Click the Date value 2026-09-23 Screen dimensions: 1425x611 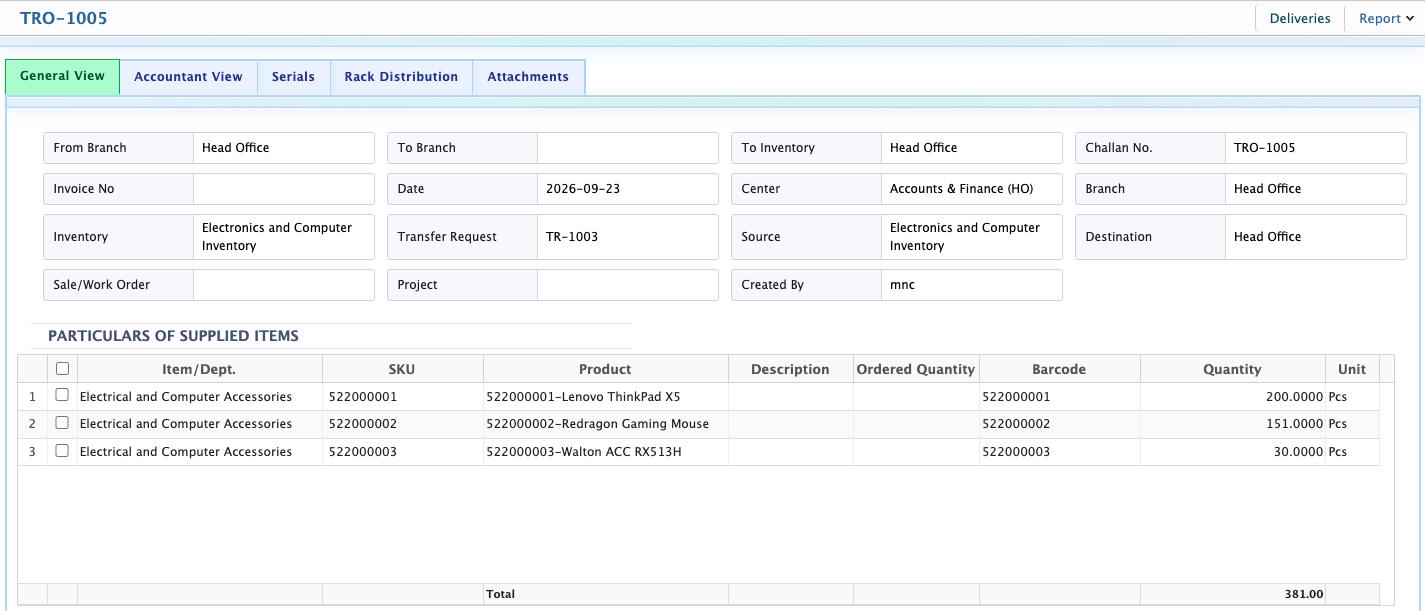tap(583, 189)
